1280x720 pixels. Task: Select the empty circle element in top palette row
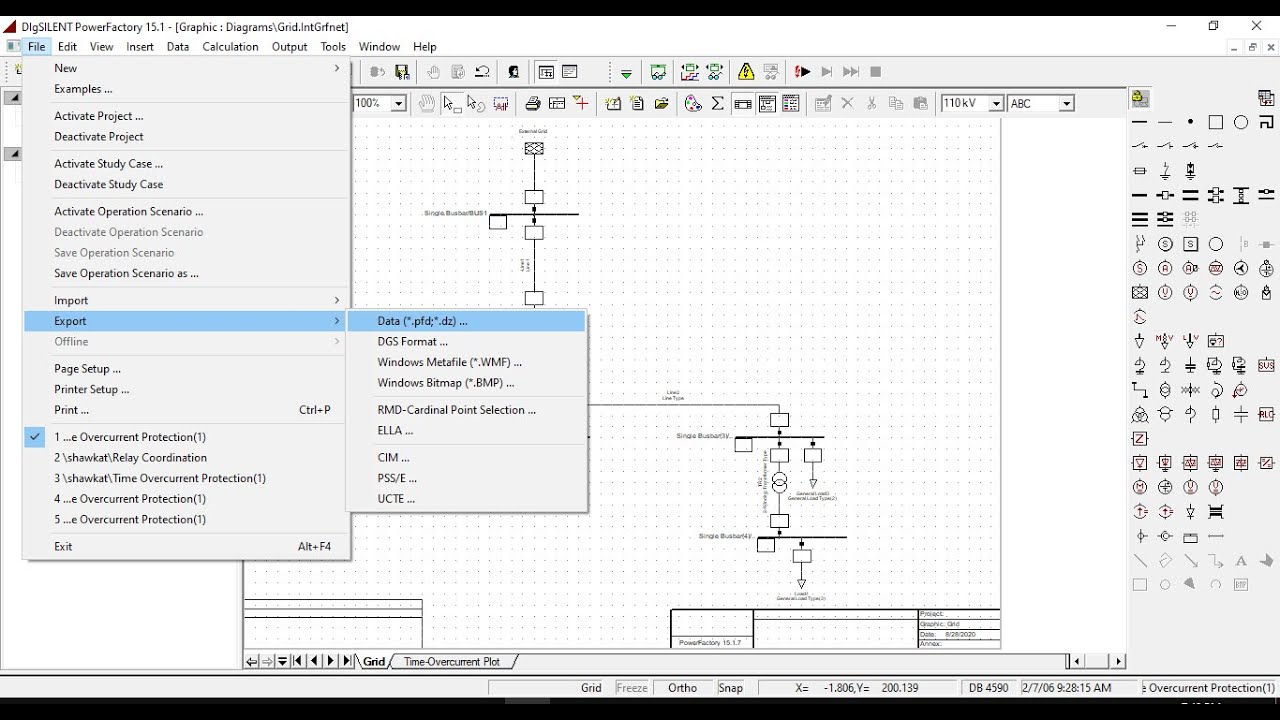click(x=1241, y=122)
